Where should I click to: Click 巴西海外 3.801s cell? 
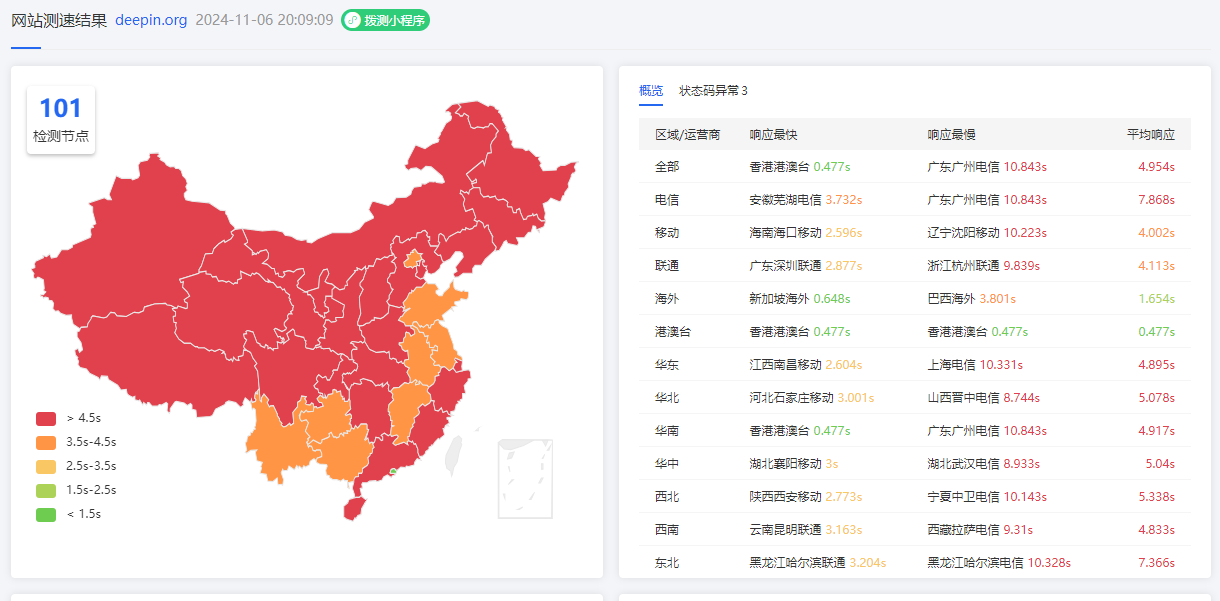point(971,299)
